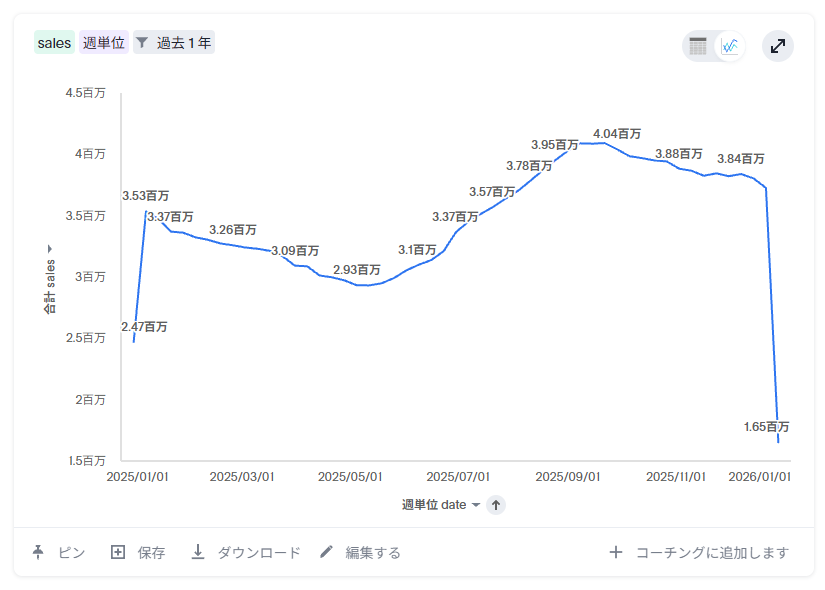825x590 pixels.
Task: Select the 週単位 chip
Action: [x=104, y=43]
